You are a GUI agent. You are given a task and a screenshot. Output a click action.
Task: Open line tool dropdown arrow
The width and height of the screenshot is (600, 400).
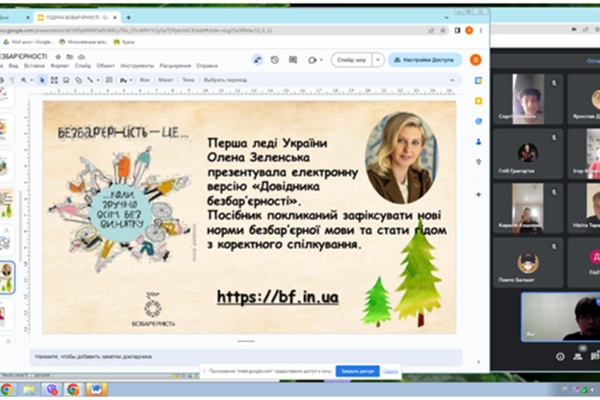[x=98, y=80]
